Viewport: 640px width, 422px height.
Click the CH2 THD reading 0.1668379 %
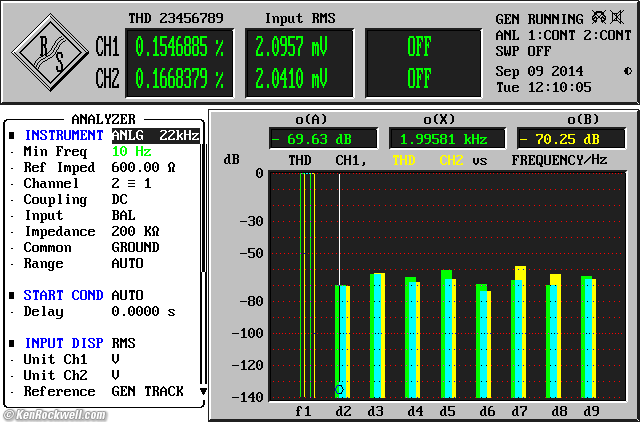179,78
